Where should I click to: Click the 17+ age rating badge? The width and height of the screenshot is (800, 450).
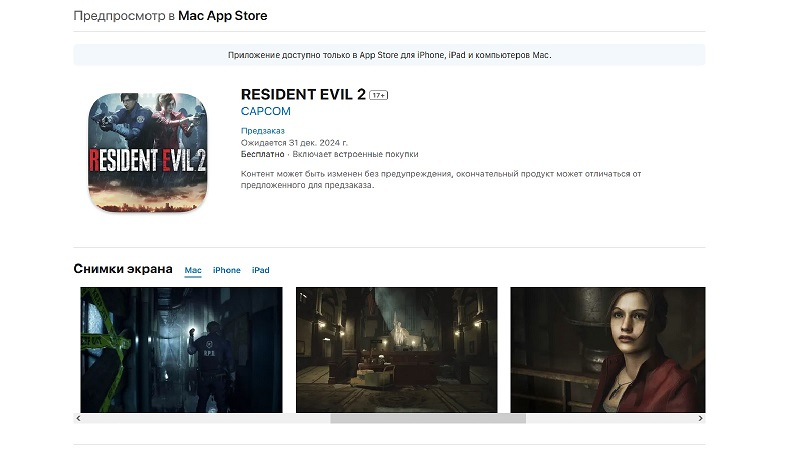pos(379,95)
